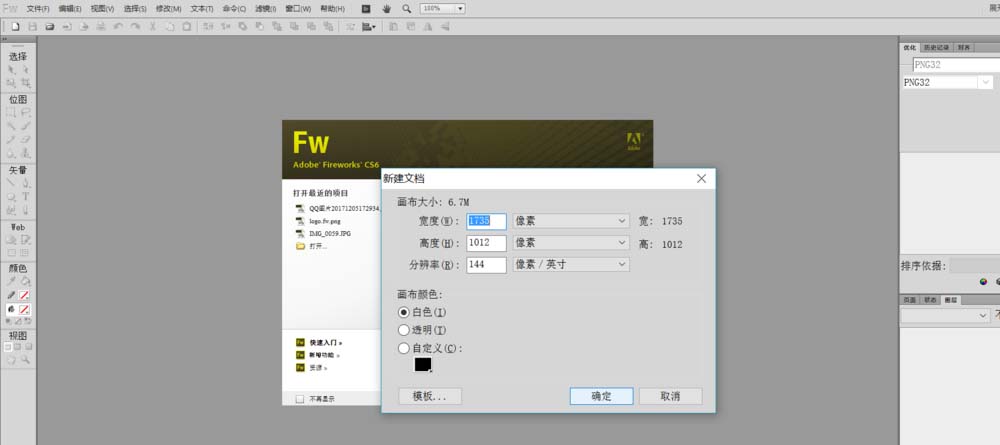
Task: Select the Paint Bucket tool under 颜色
Action: pyautogui.click(x=26, y=281)
